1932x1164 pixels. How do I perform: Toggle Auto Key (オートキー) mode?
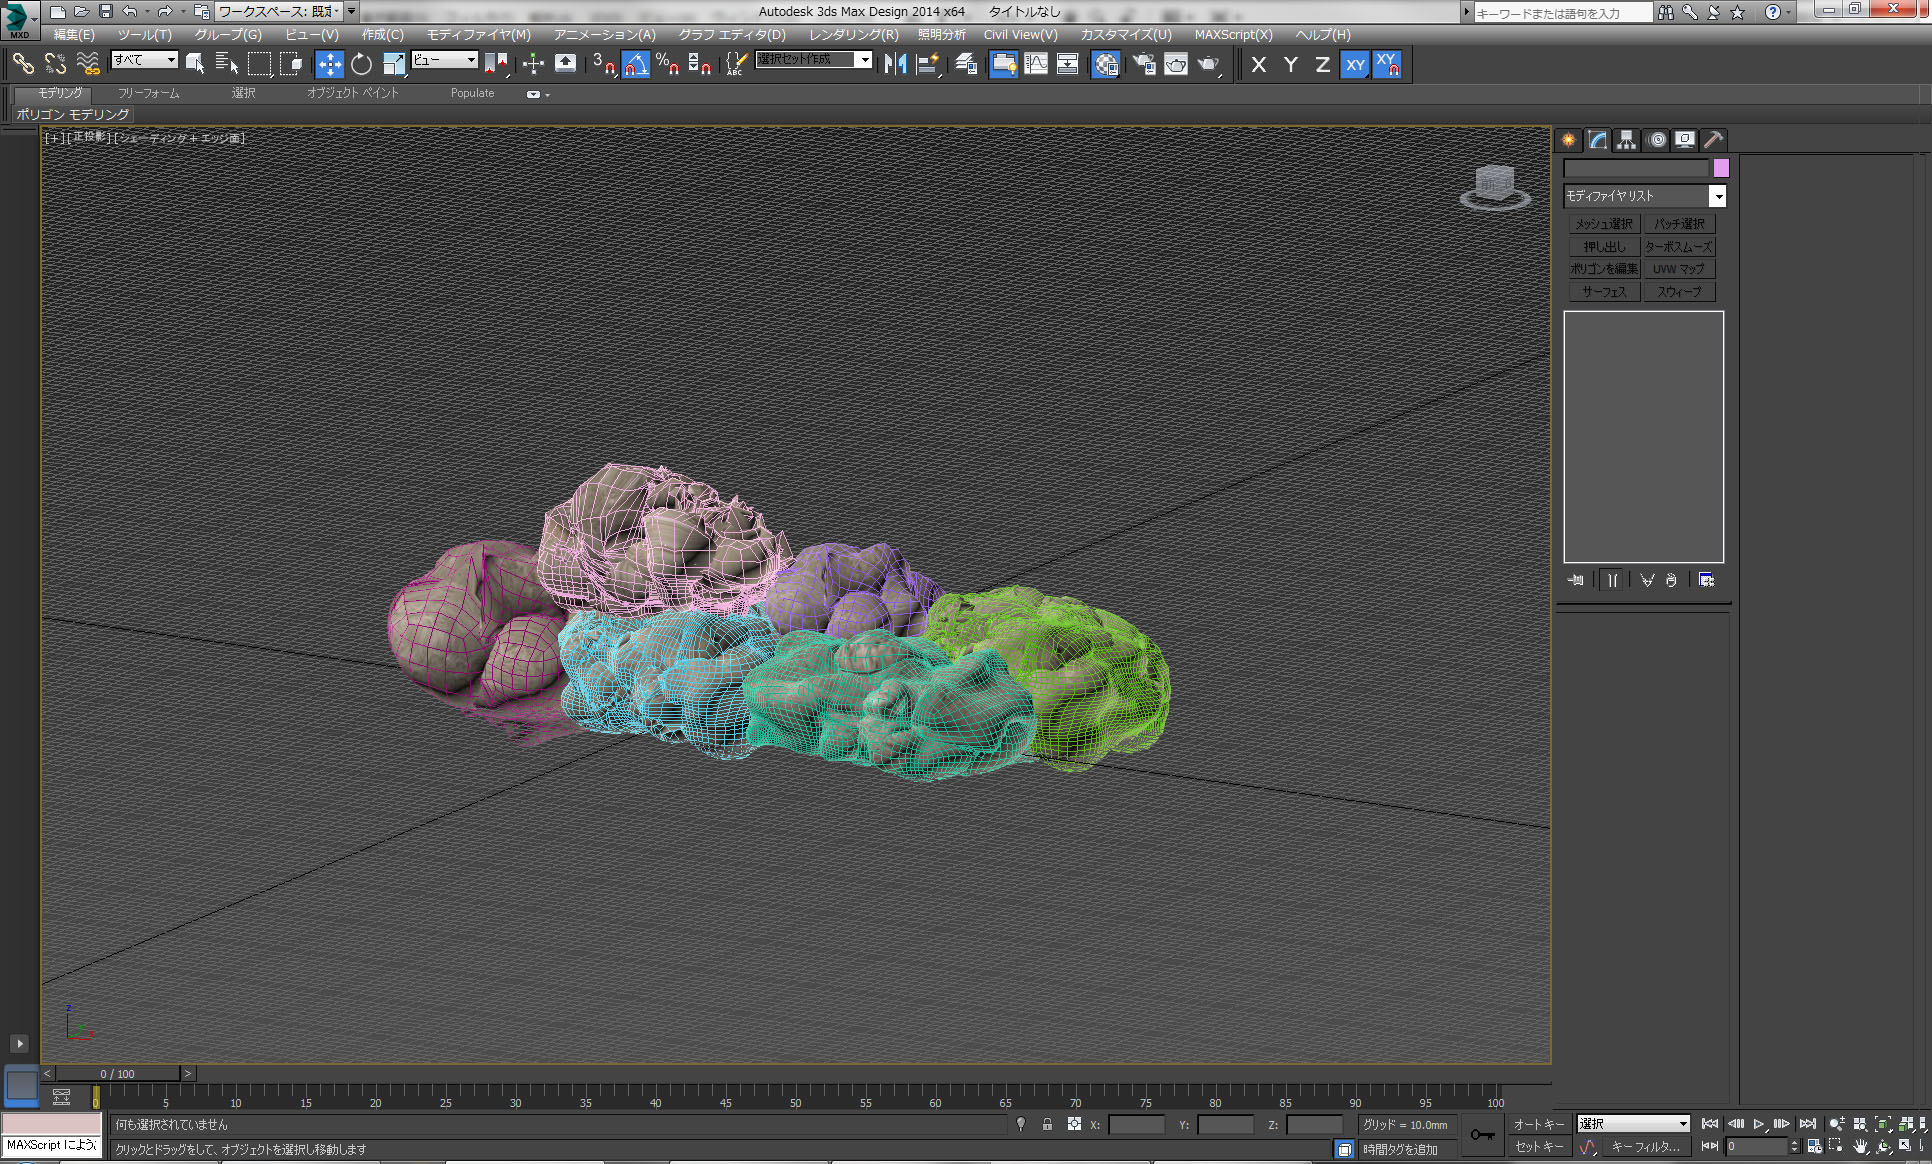pos(1538,1125)
